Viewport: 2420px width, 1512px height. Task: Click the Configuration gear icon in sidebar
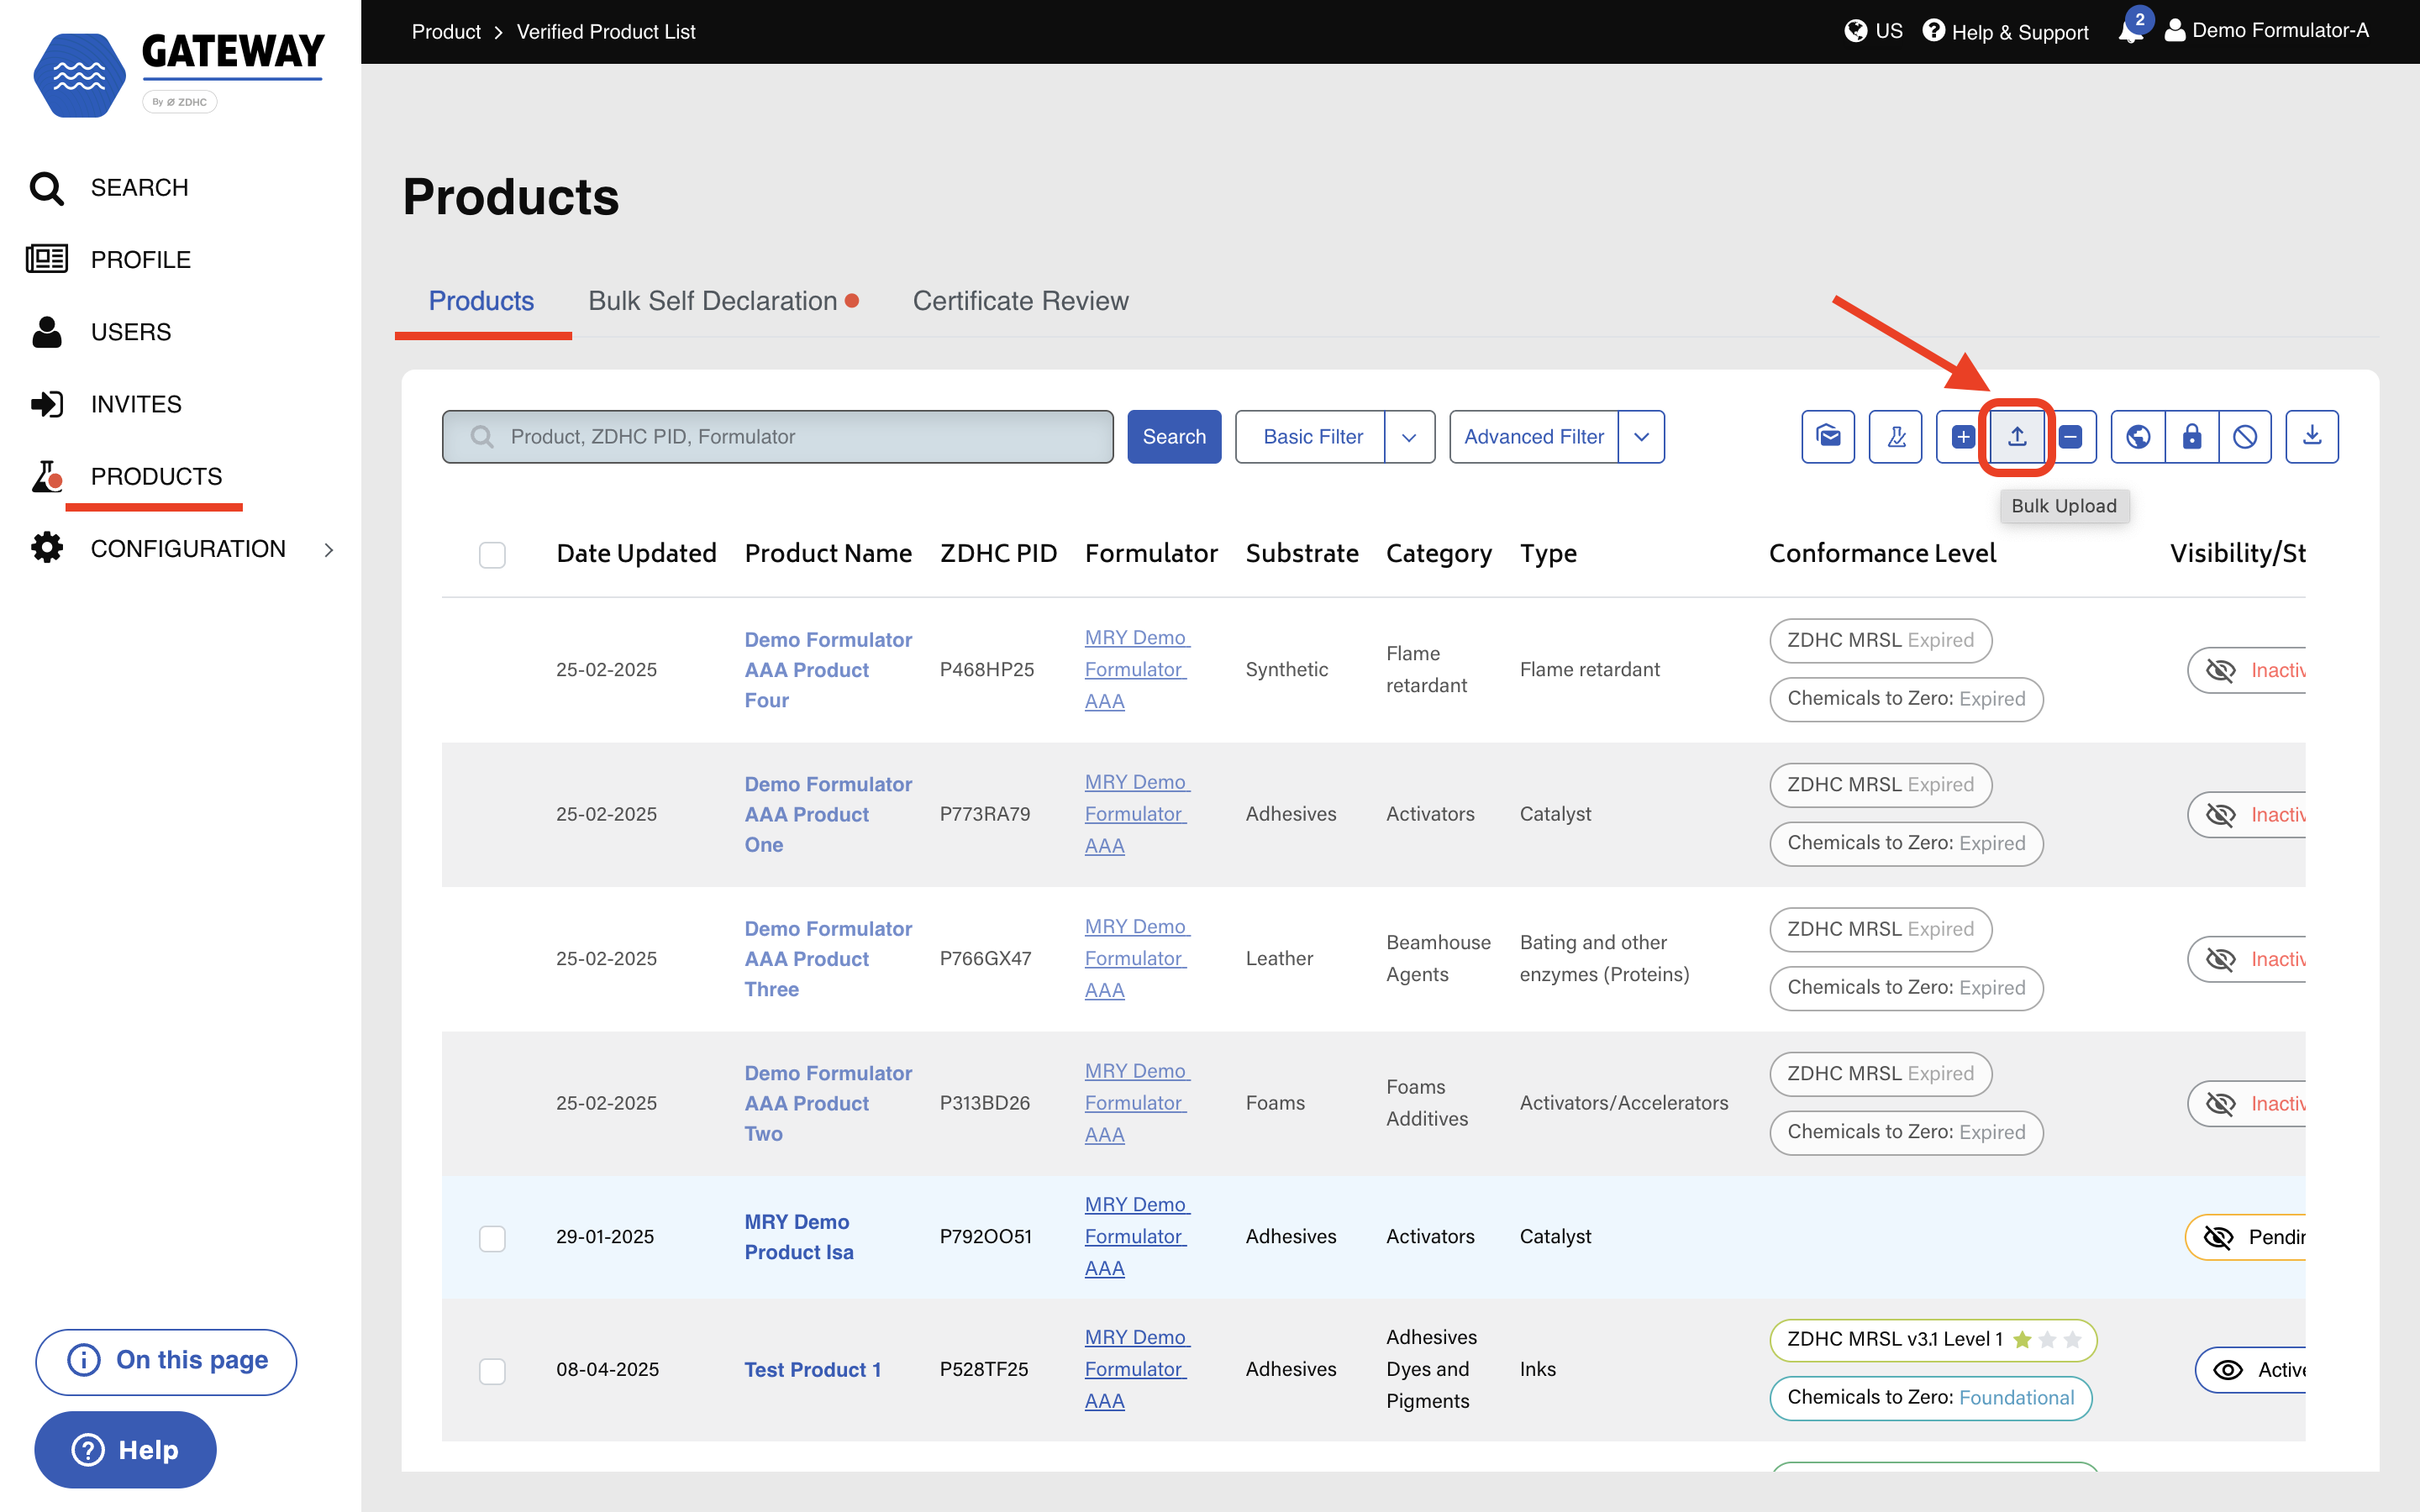pos(46,548)
